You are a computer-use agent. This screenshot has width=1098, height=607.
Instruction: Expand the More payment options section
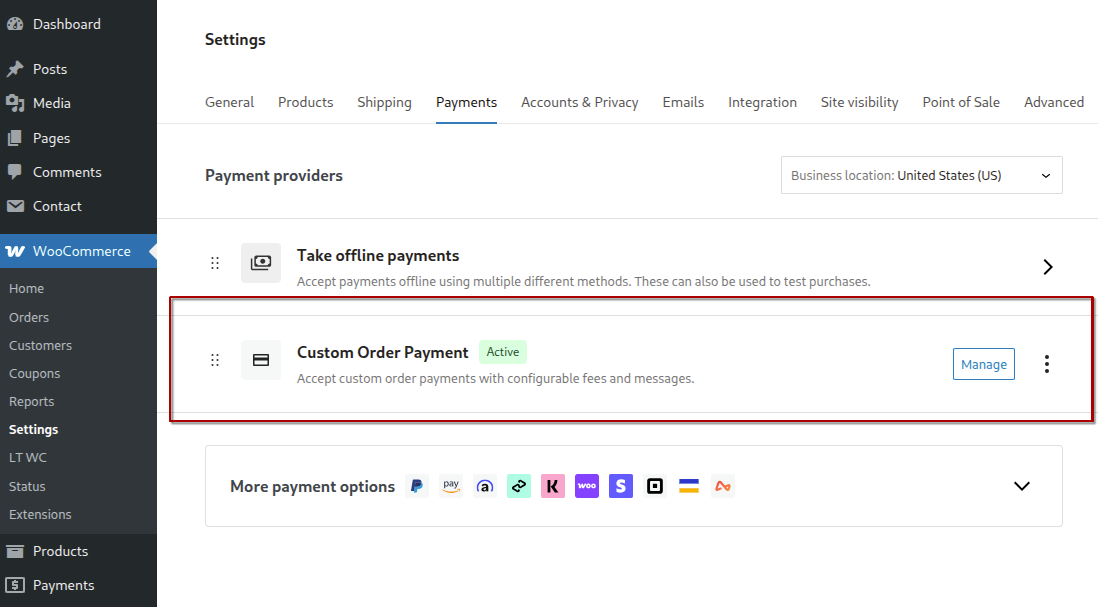coord(1022,486)
